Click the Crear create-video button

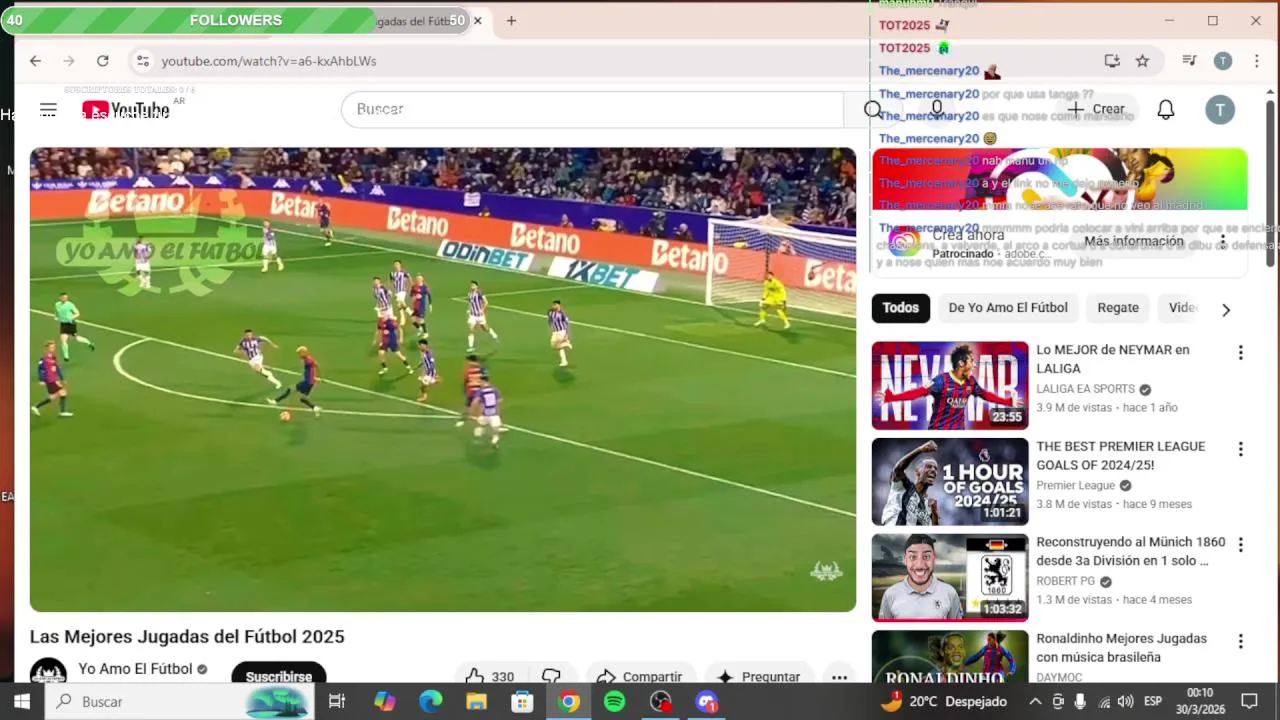click(x=1097, y=109)
